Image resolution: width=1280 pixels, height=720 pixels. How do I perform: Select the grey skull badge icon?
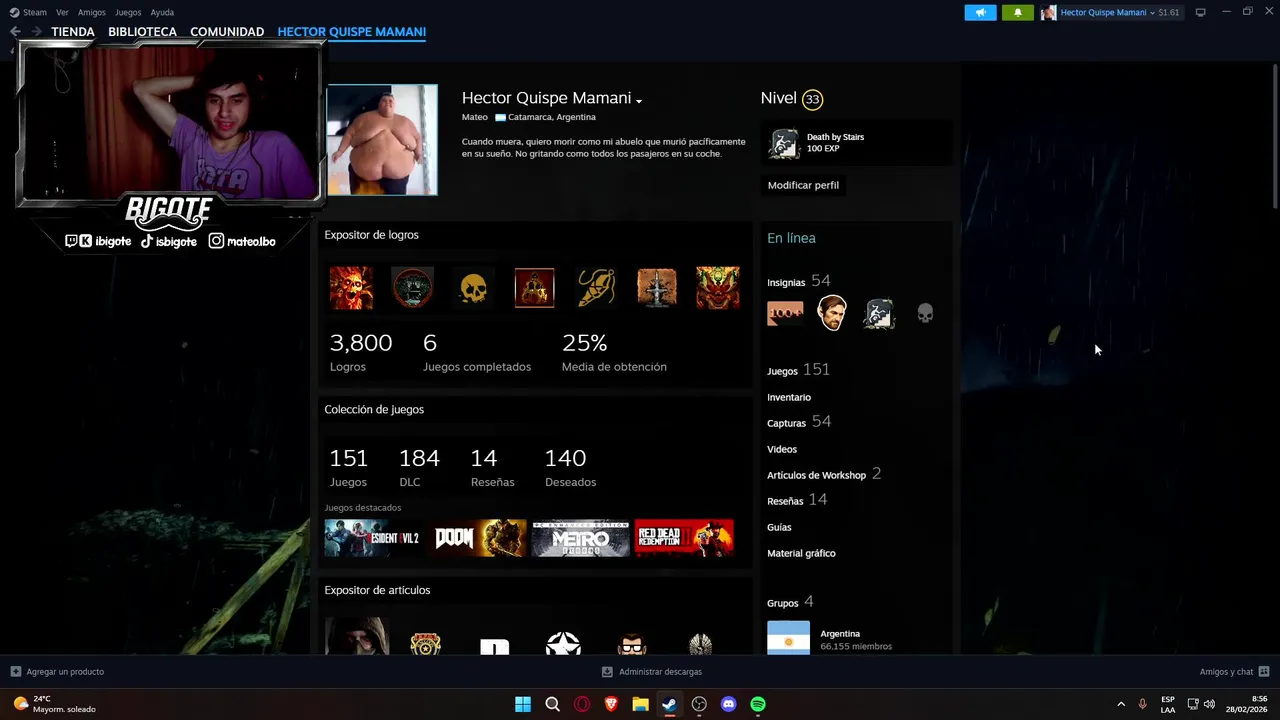click(925, 314)
